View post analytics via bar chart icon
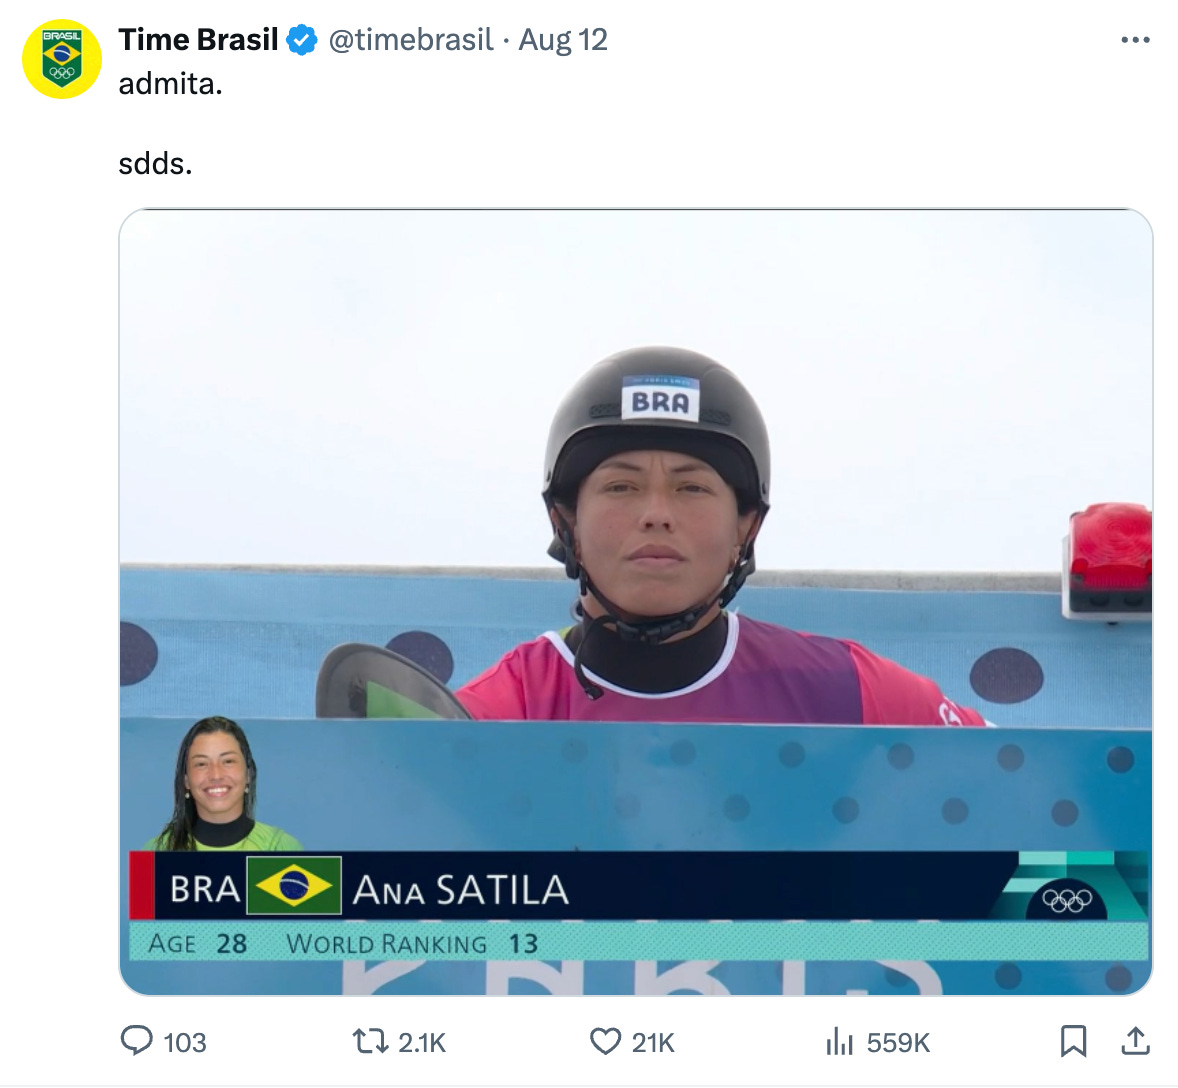 click(840, 1041)
